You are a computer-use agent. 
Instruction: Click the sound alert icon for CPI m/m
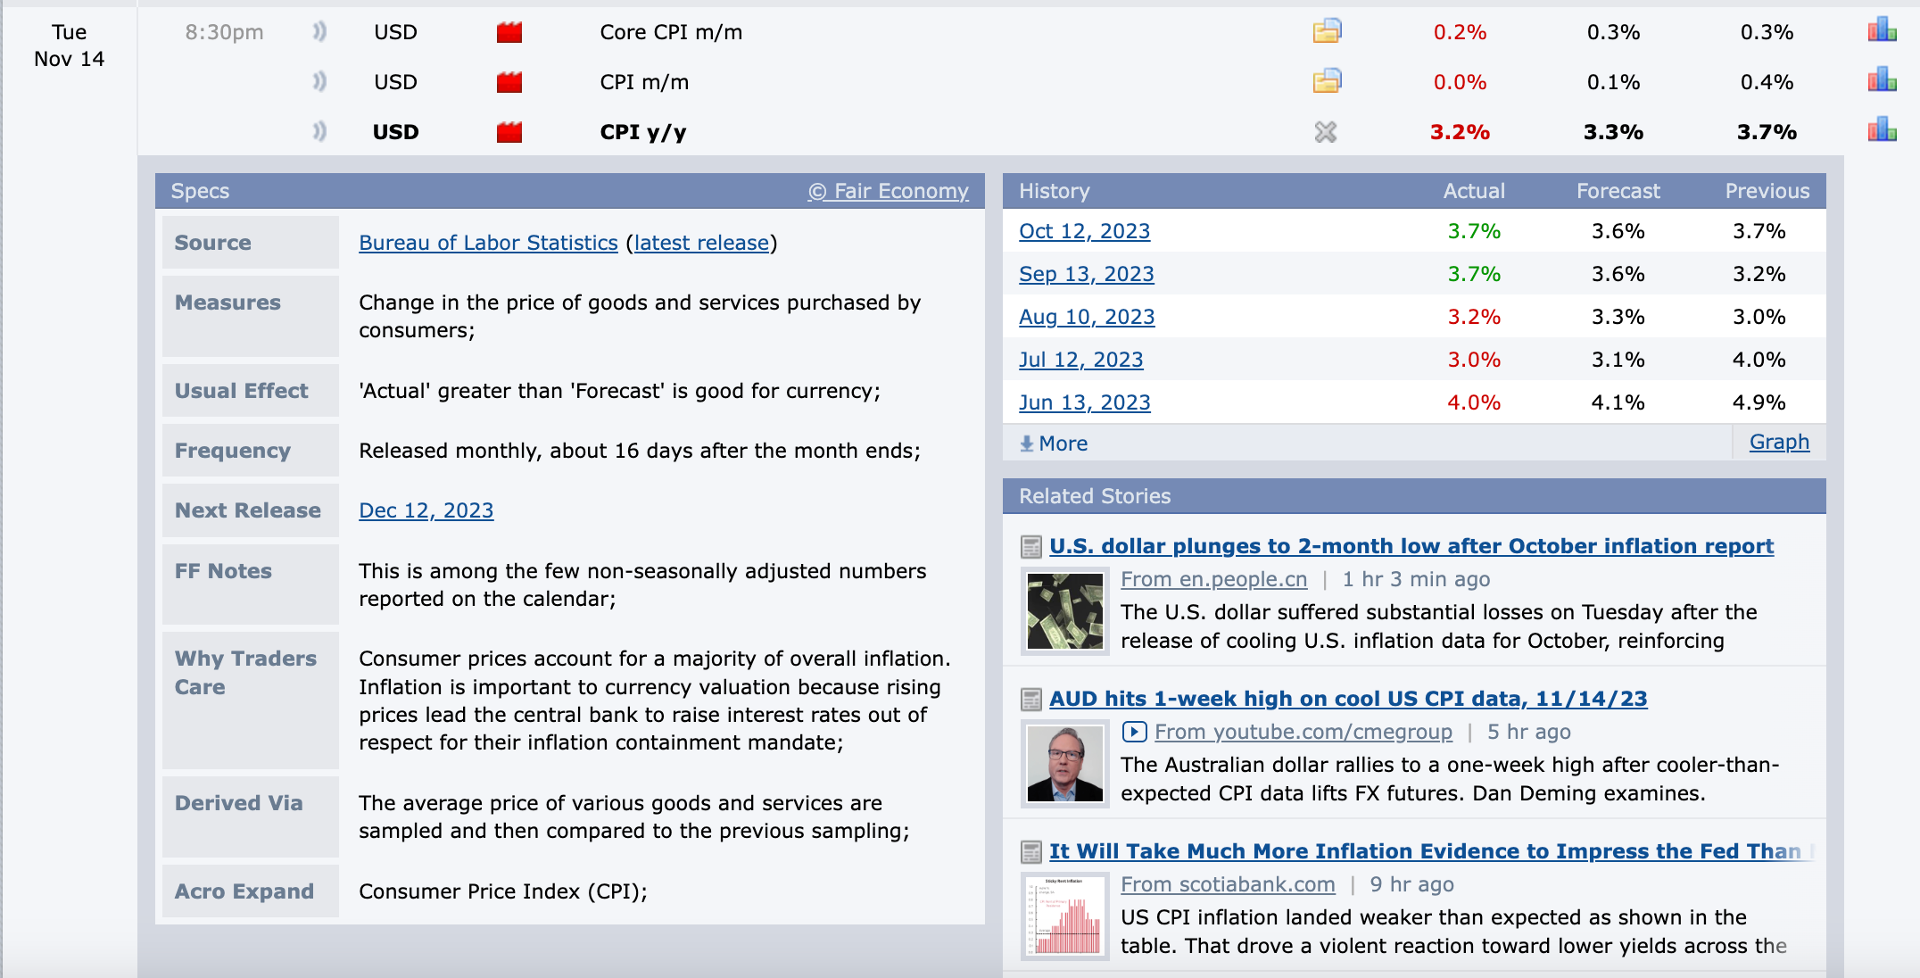(319, 82)
